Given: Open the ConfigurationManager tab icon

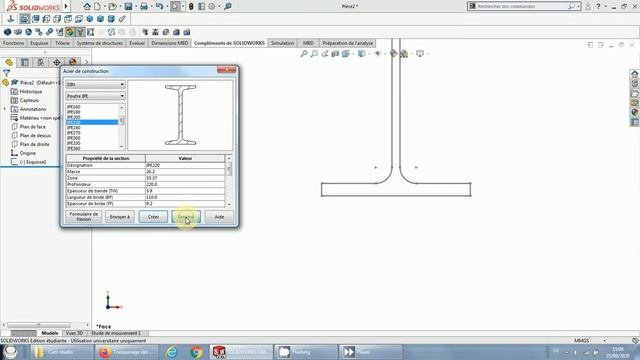Looking at the screenshot, I should 41,62.
